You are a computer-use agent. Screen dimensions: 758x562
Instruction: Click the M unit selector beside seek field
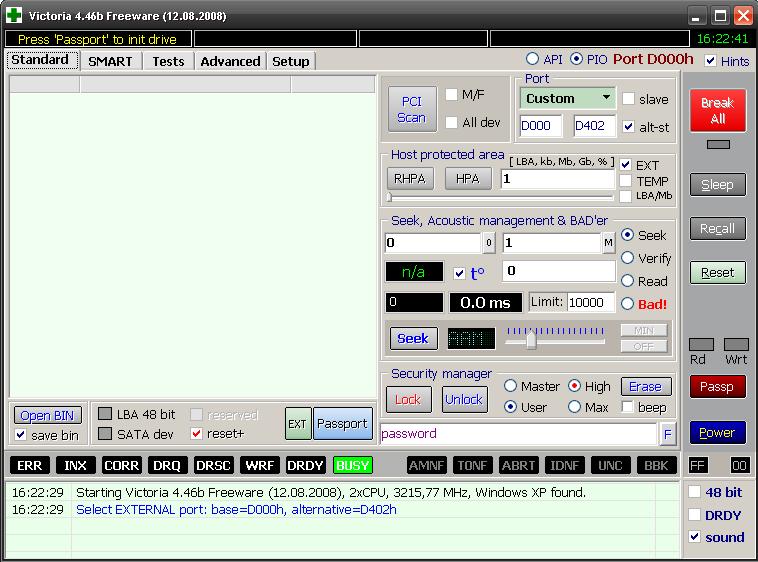[x=608, y=243]
